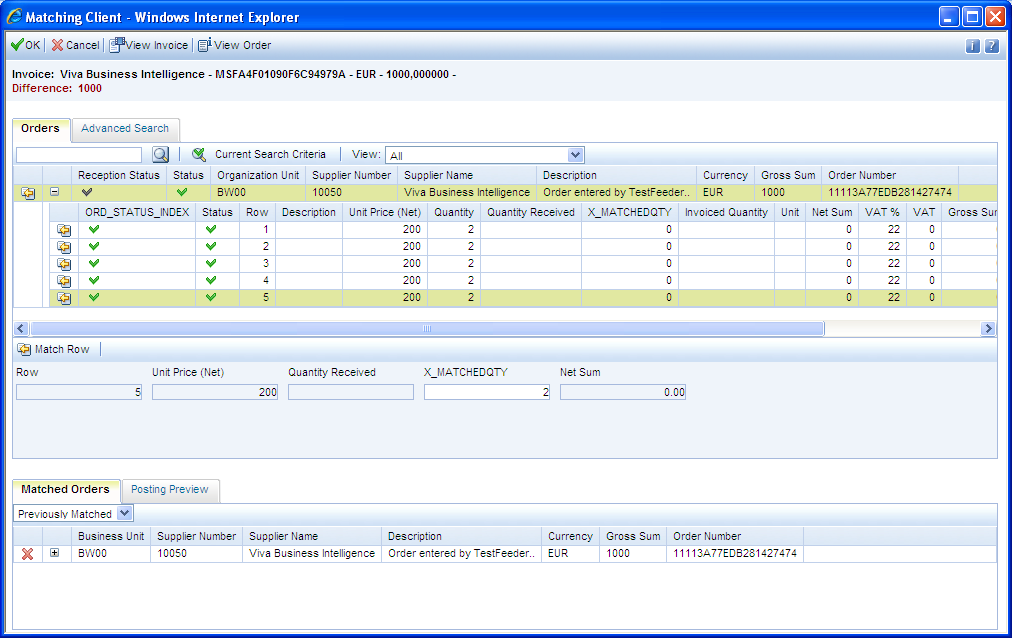
Task: Open View Invoice from toolbar
Action: (x=149, y=45)
